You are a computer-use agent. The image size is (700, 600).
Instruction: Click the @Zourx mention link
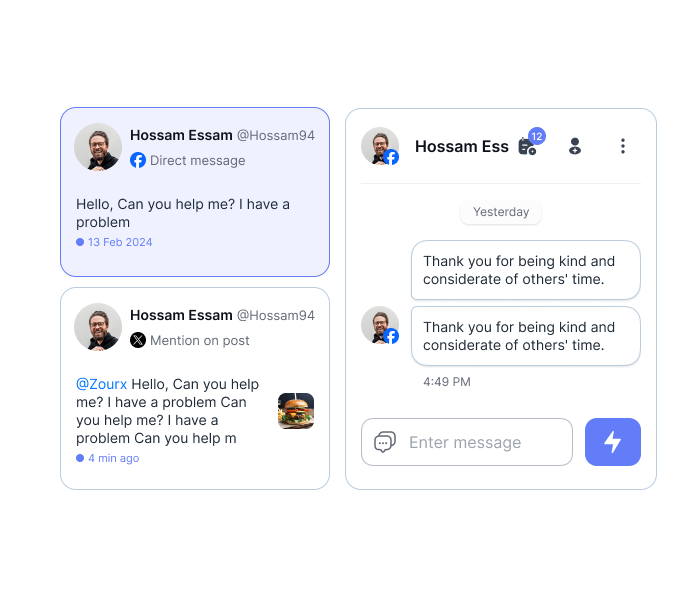click(x=101, y=384)
